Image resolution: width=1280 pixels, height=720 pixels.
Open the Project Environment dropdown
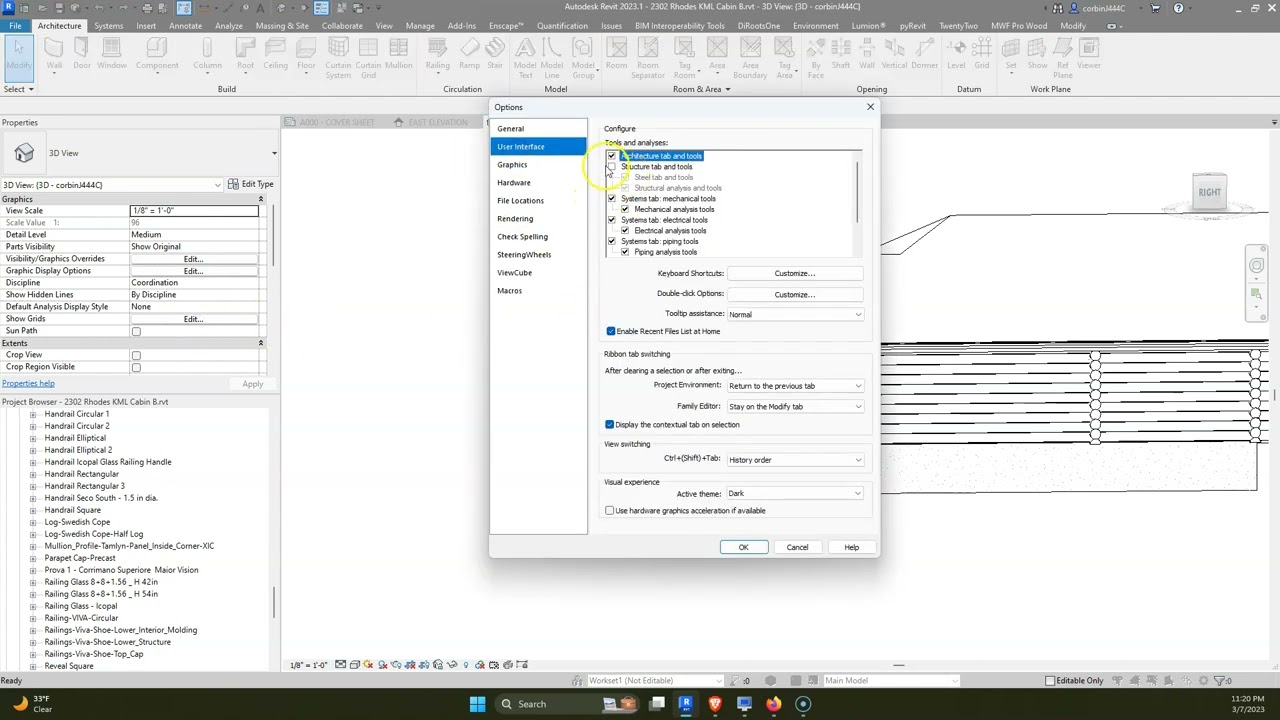[795, 386]
